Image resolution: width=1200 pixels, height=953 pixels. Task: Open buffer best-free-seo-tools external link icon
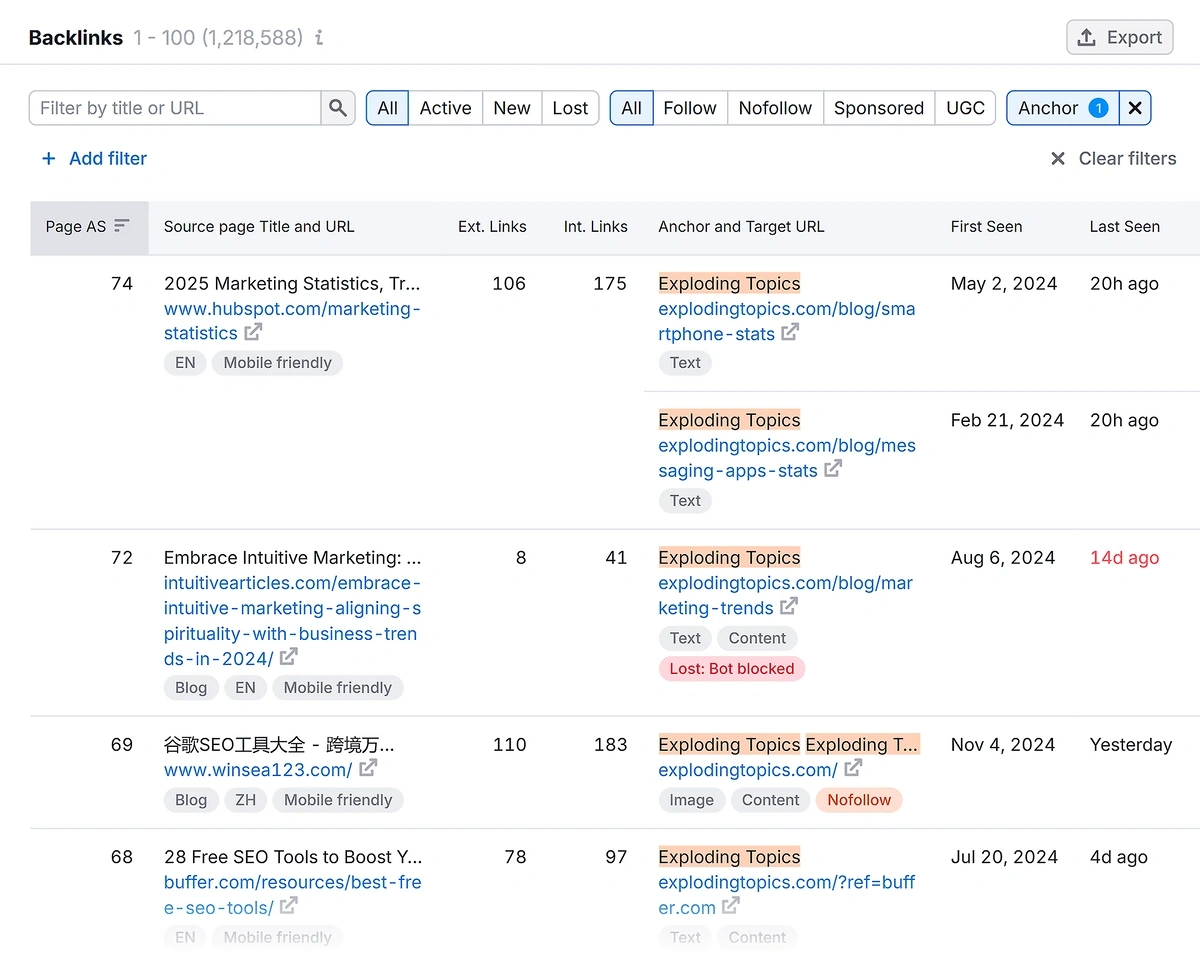point(289,906)
